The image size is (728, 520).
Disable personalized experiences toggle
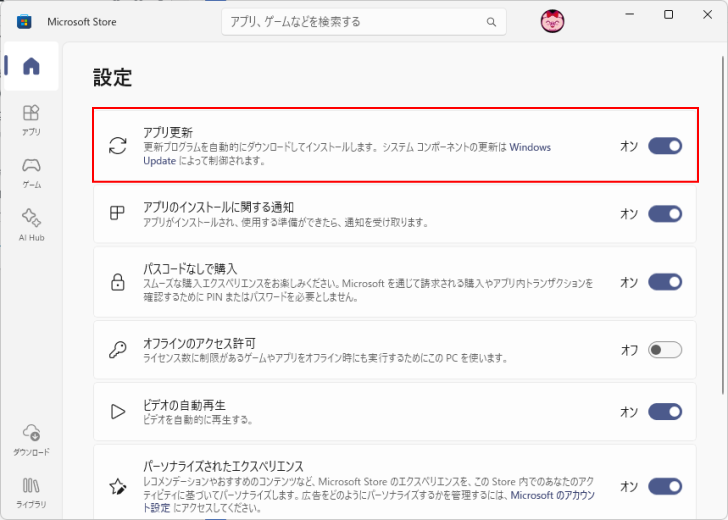point(665,486)
